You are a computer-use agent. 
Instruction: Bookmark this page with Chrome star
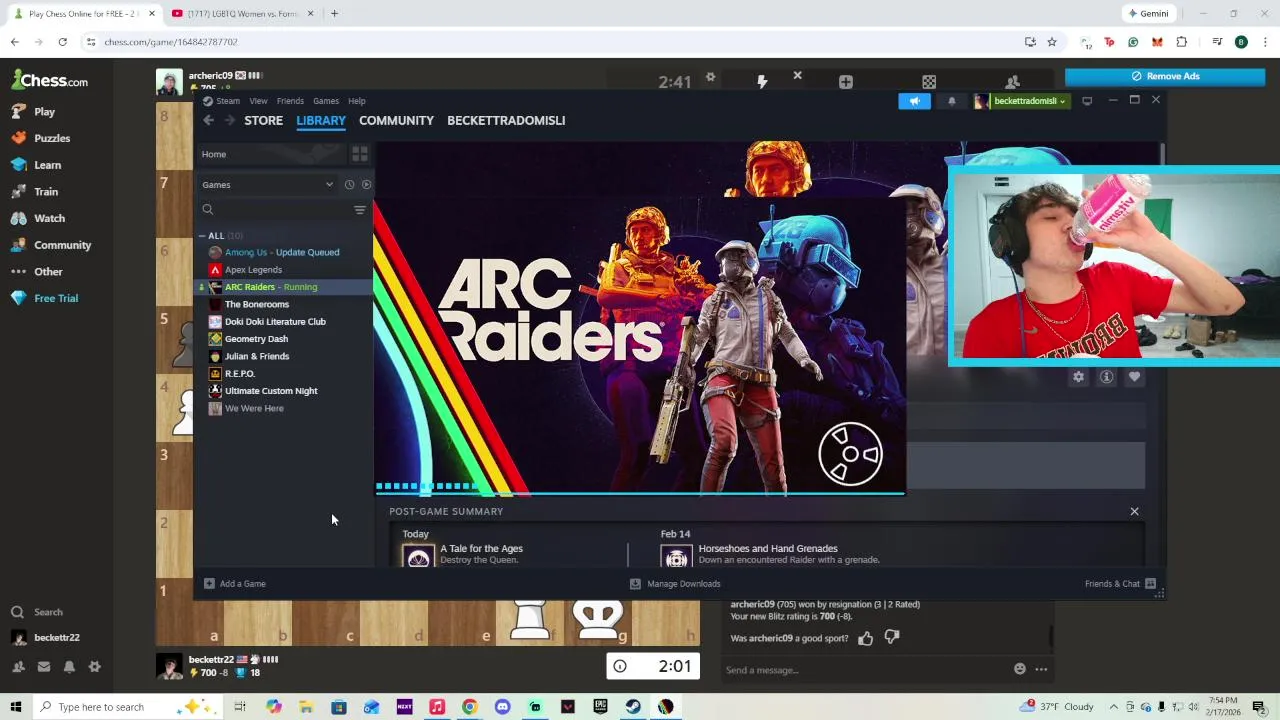(x=1052, y=42)
